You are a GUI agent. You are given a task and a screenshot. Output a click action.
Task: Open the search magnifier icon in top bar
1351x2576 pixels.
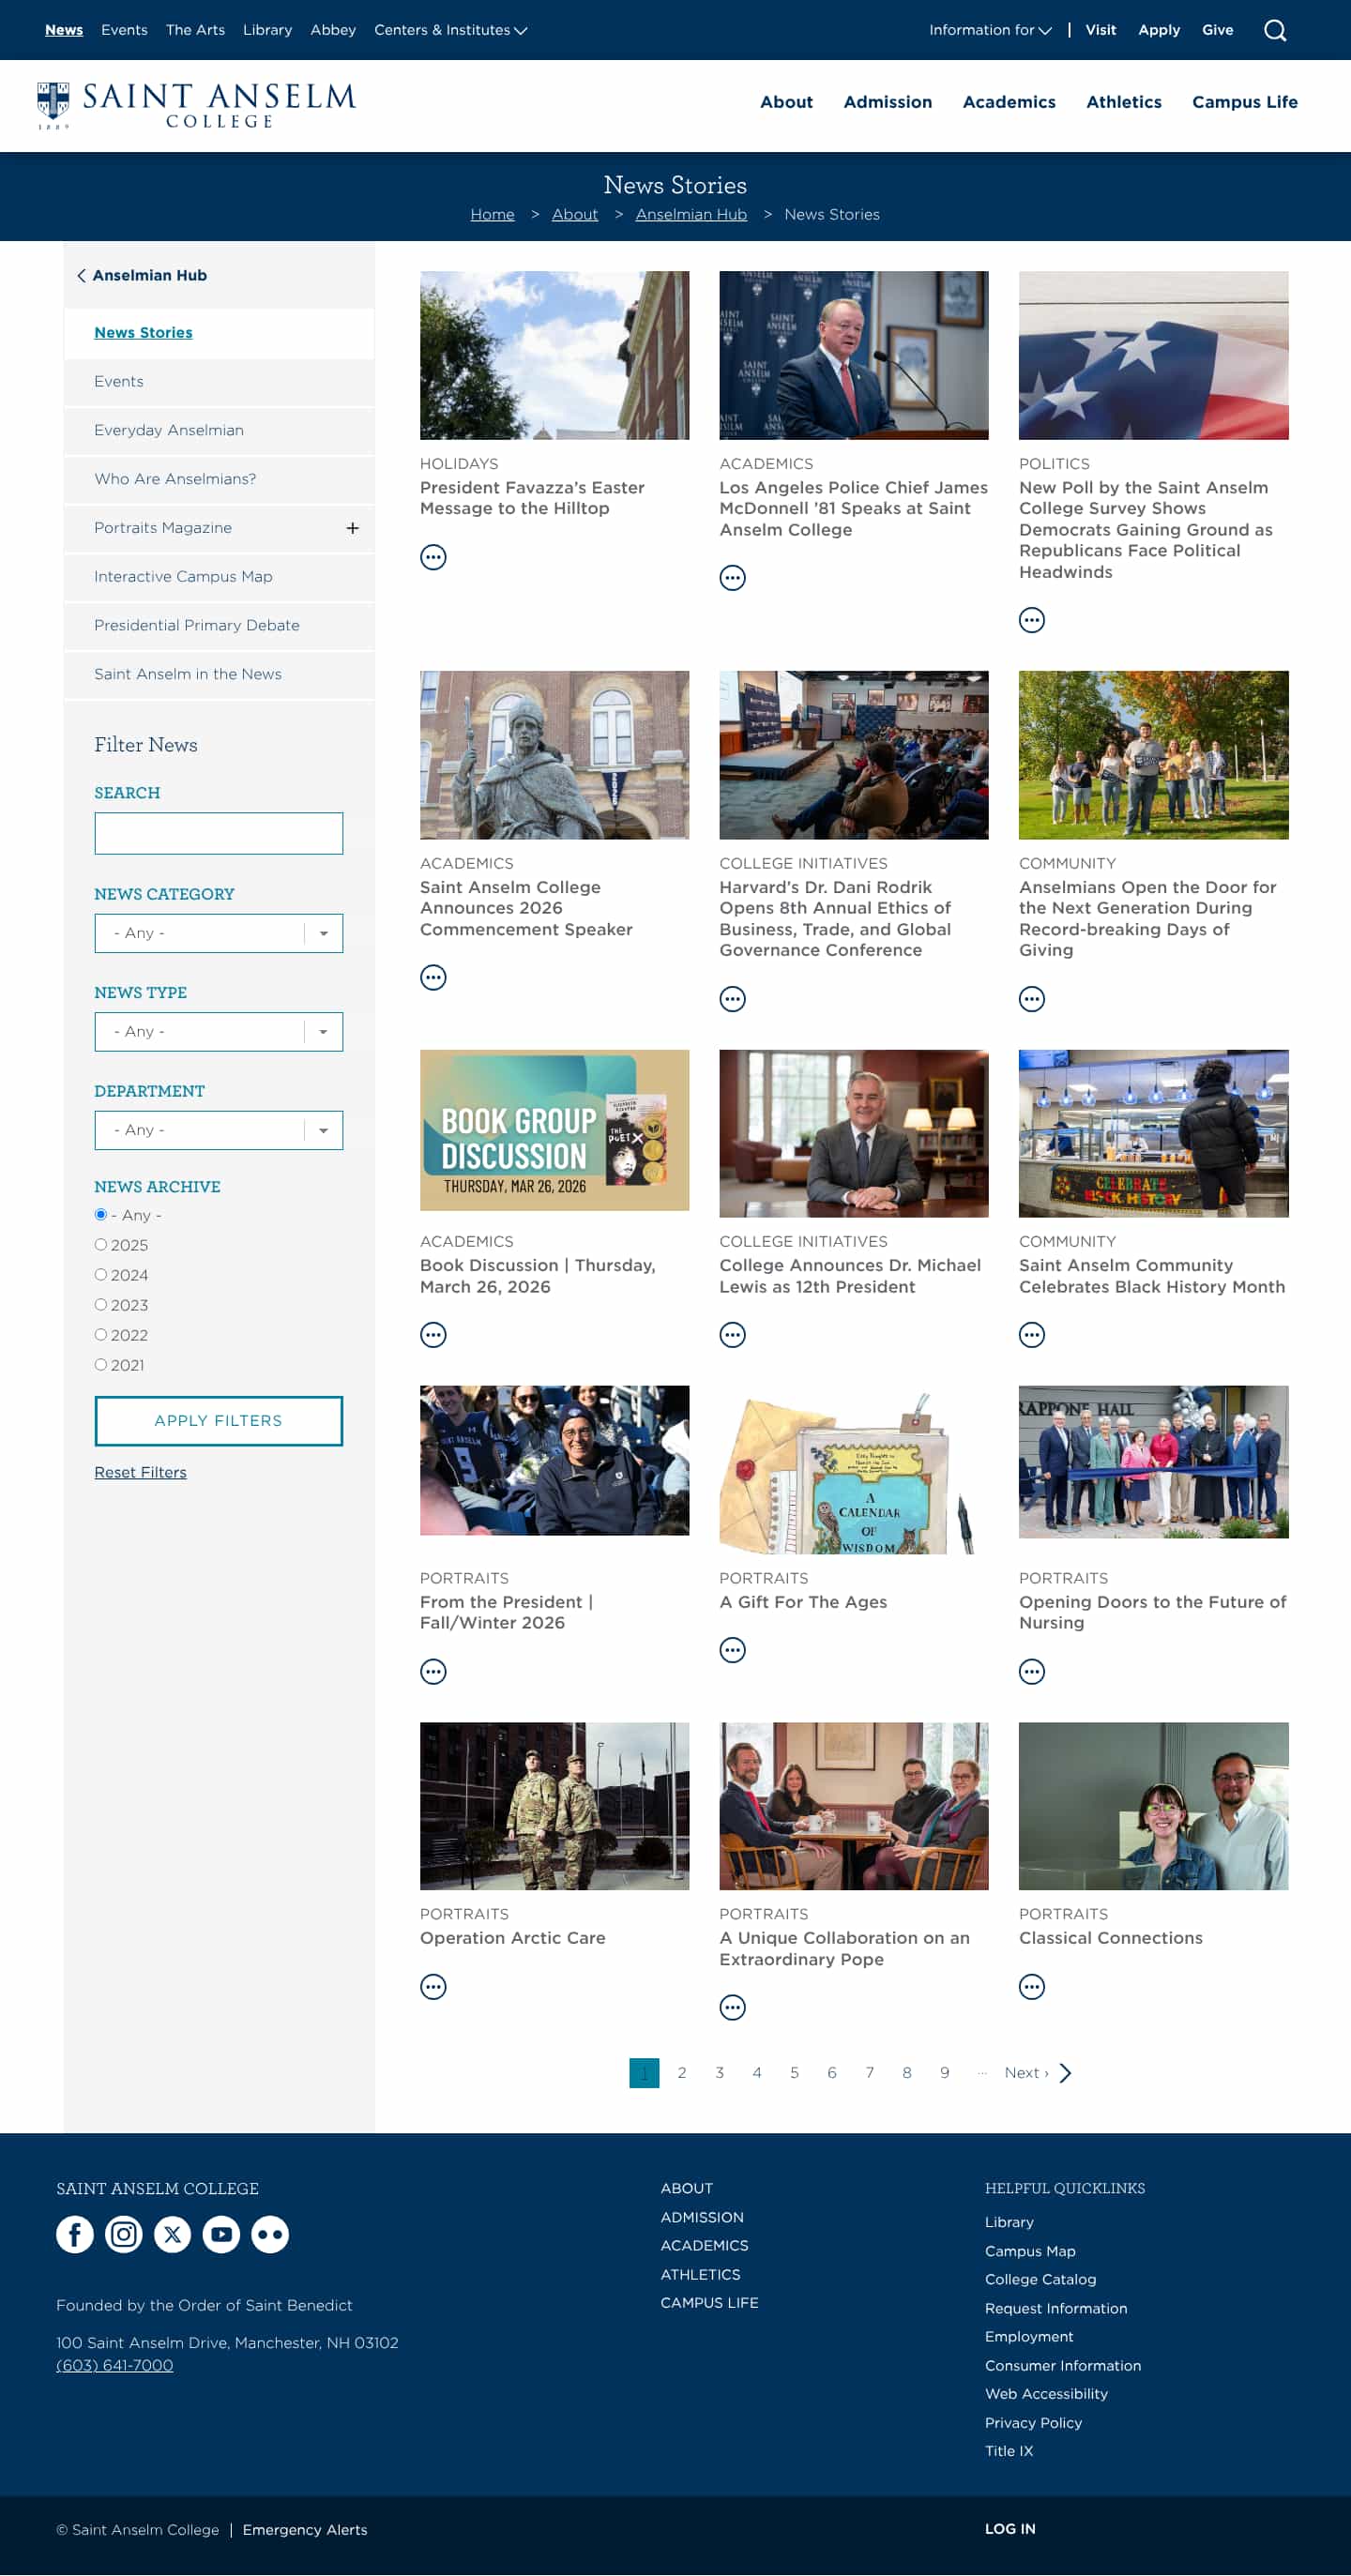tap(1274, 30)
